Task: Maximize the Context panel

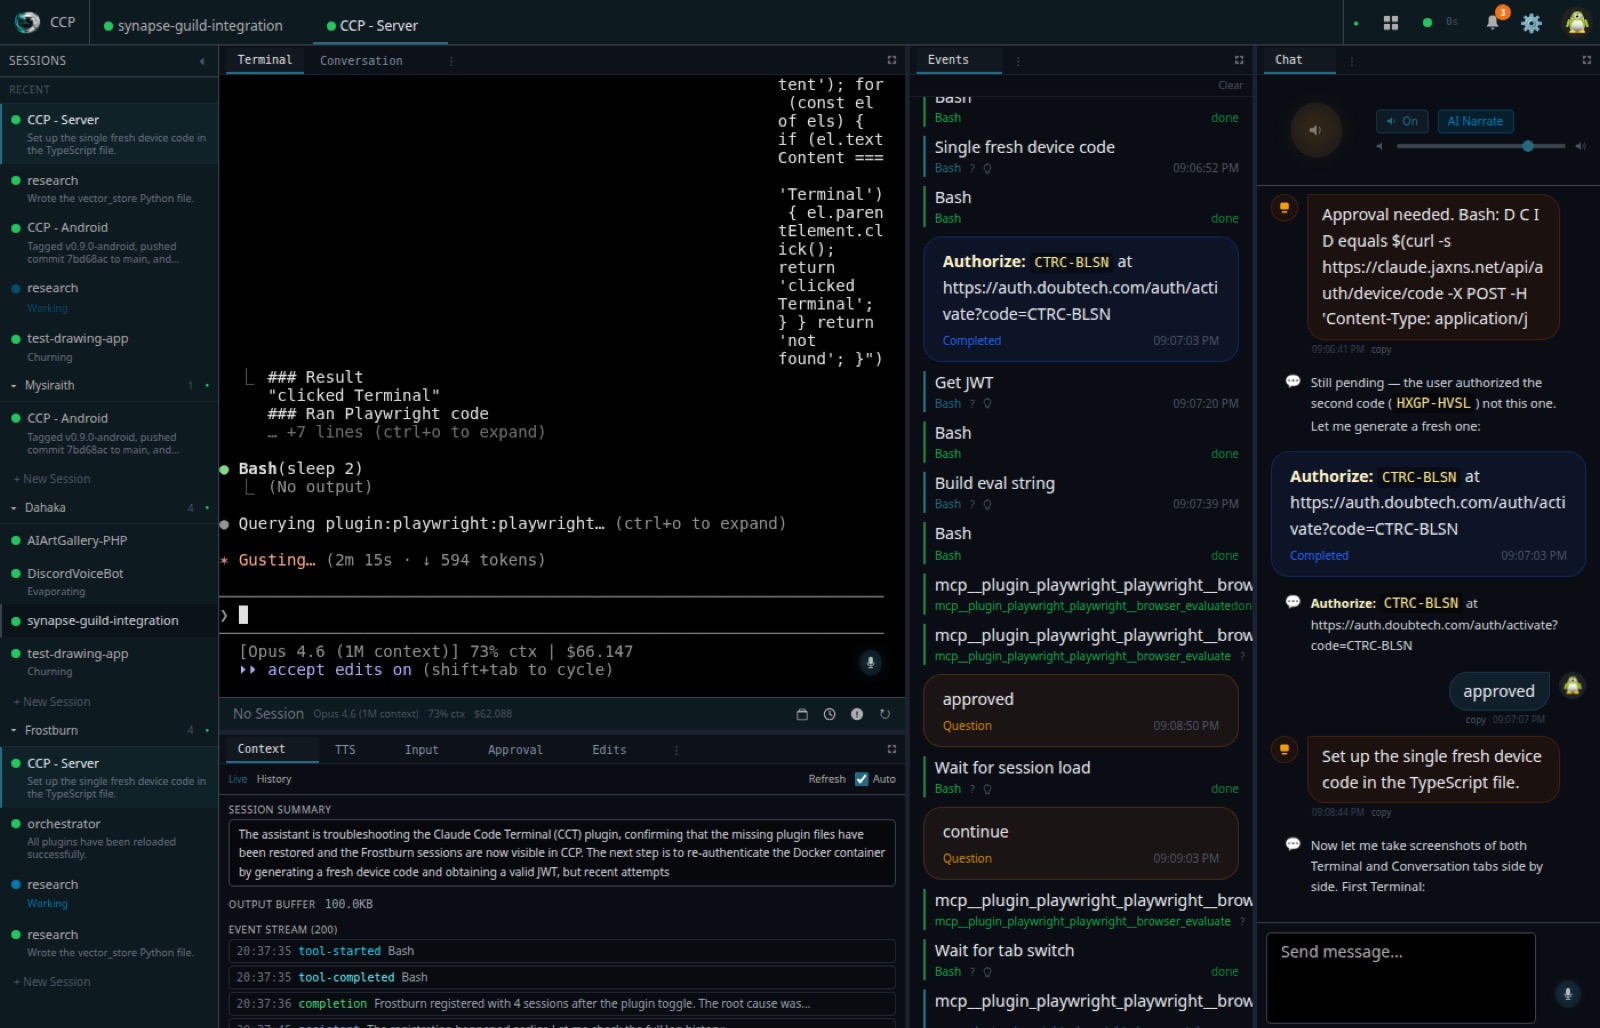Action: pyautogui.click(x=891, y=749)
